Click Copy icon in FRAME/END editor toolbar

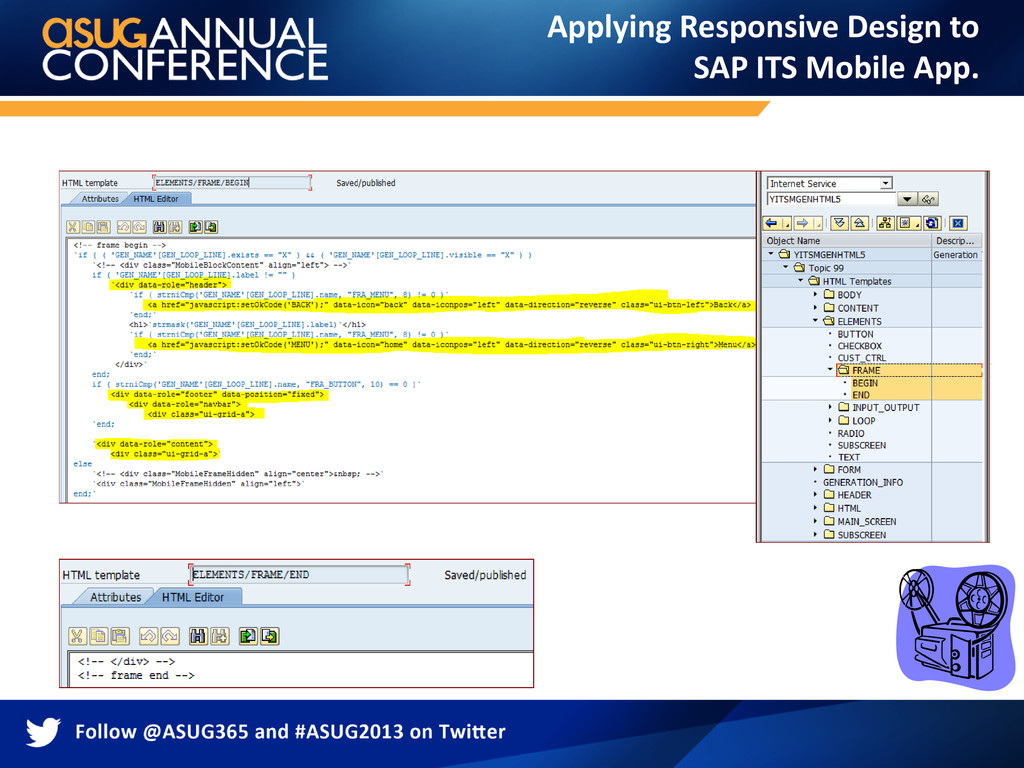(99, 635)
